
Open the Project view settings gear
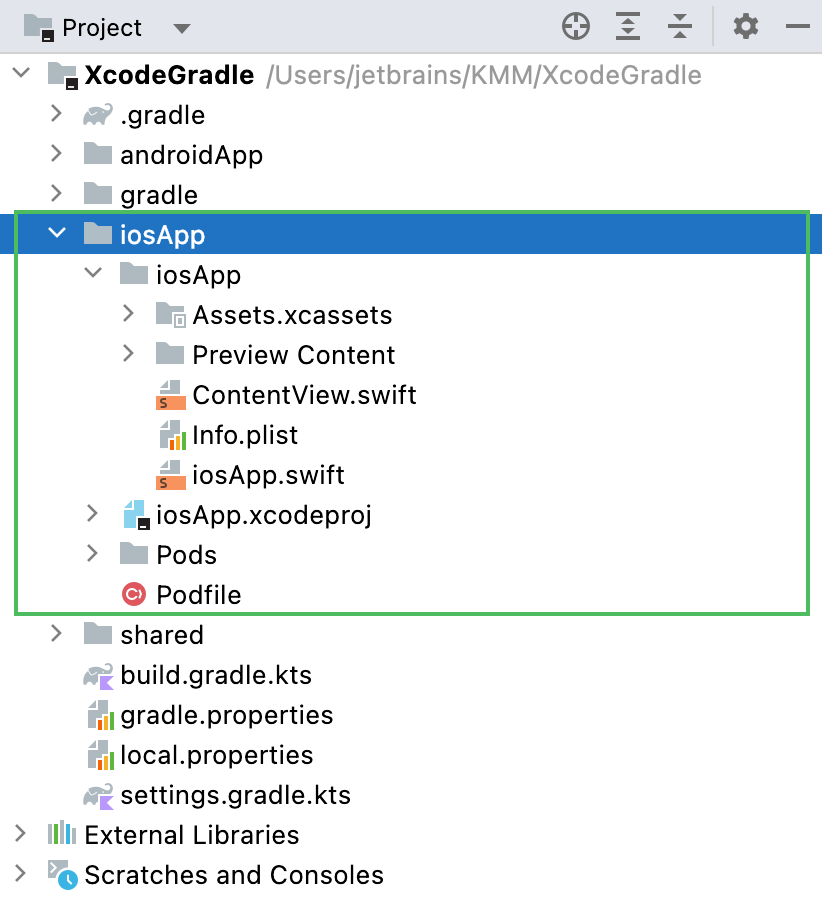coord(746,27)
